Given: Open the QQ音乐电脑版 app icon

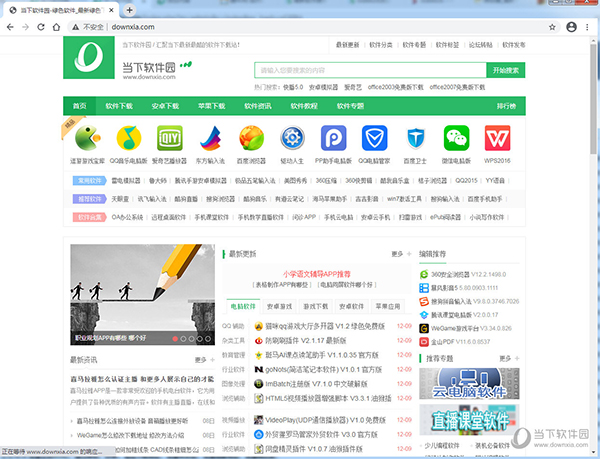Looking at the screenshot, I should pyautogui.click(x=127, y=137).
